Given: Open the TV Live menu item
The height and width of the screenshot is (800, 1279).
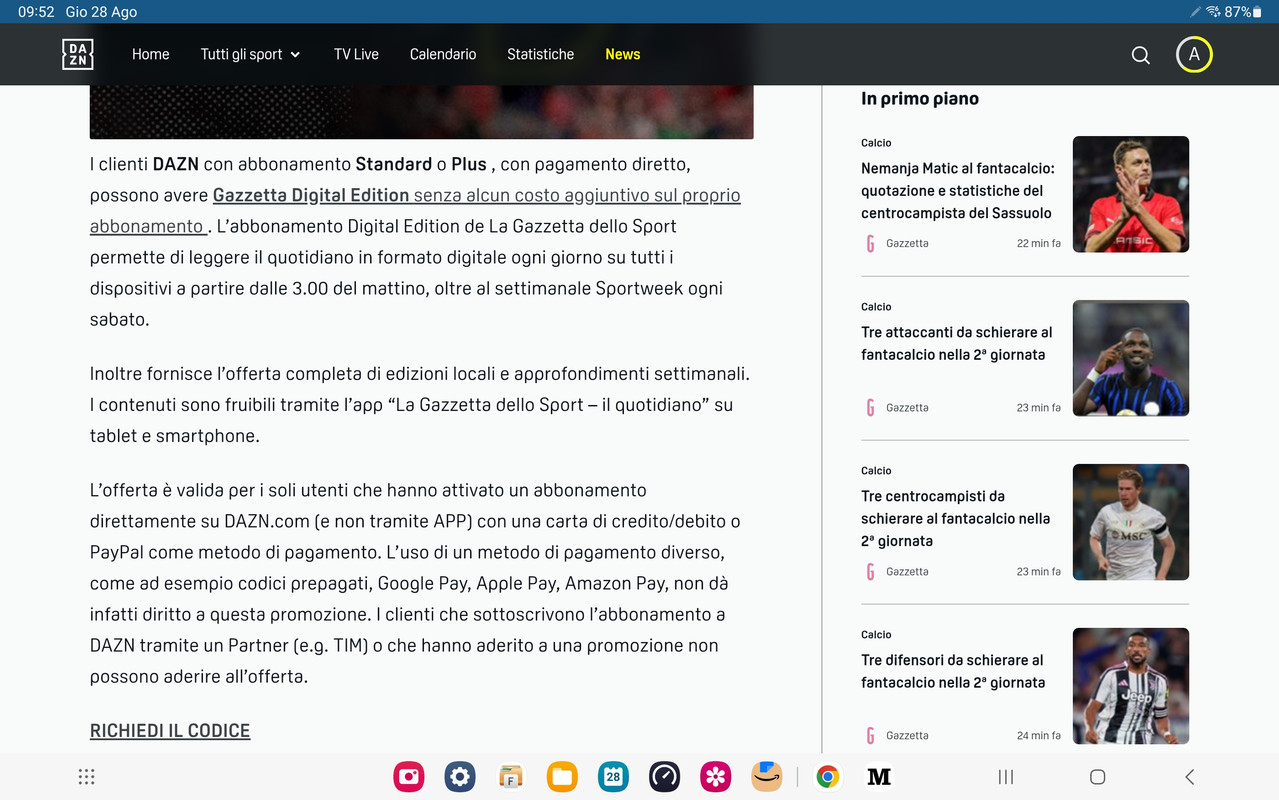Looking at the screenshot, I should (x=356, y=54).
